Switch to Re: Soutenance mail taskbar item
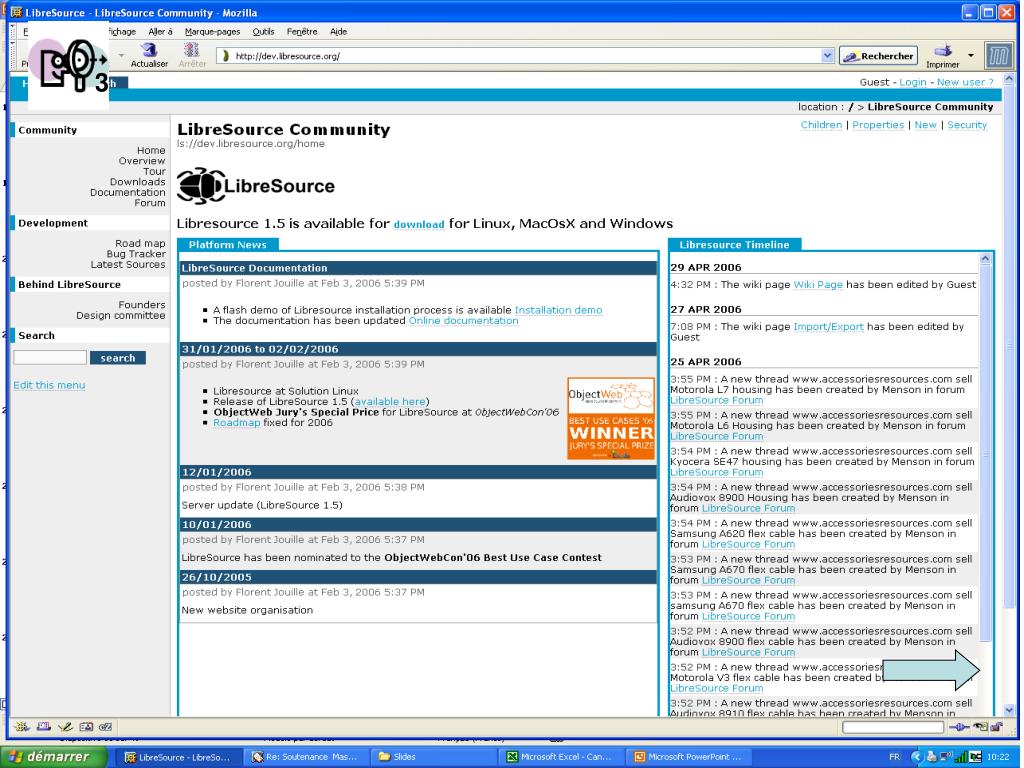This screenshot has width=1024, height=768. [x=306, y=757]
